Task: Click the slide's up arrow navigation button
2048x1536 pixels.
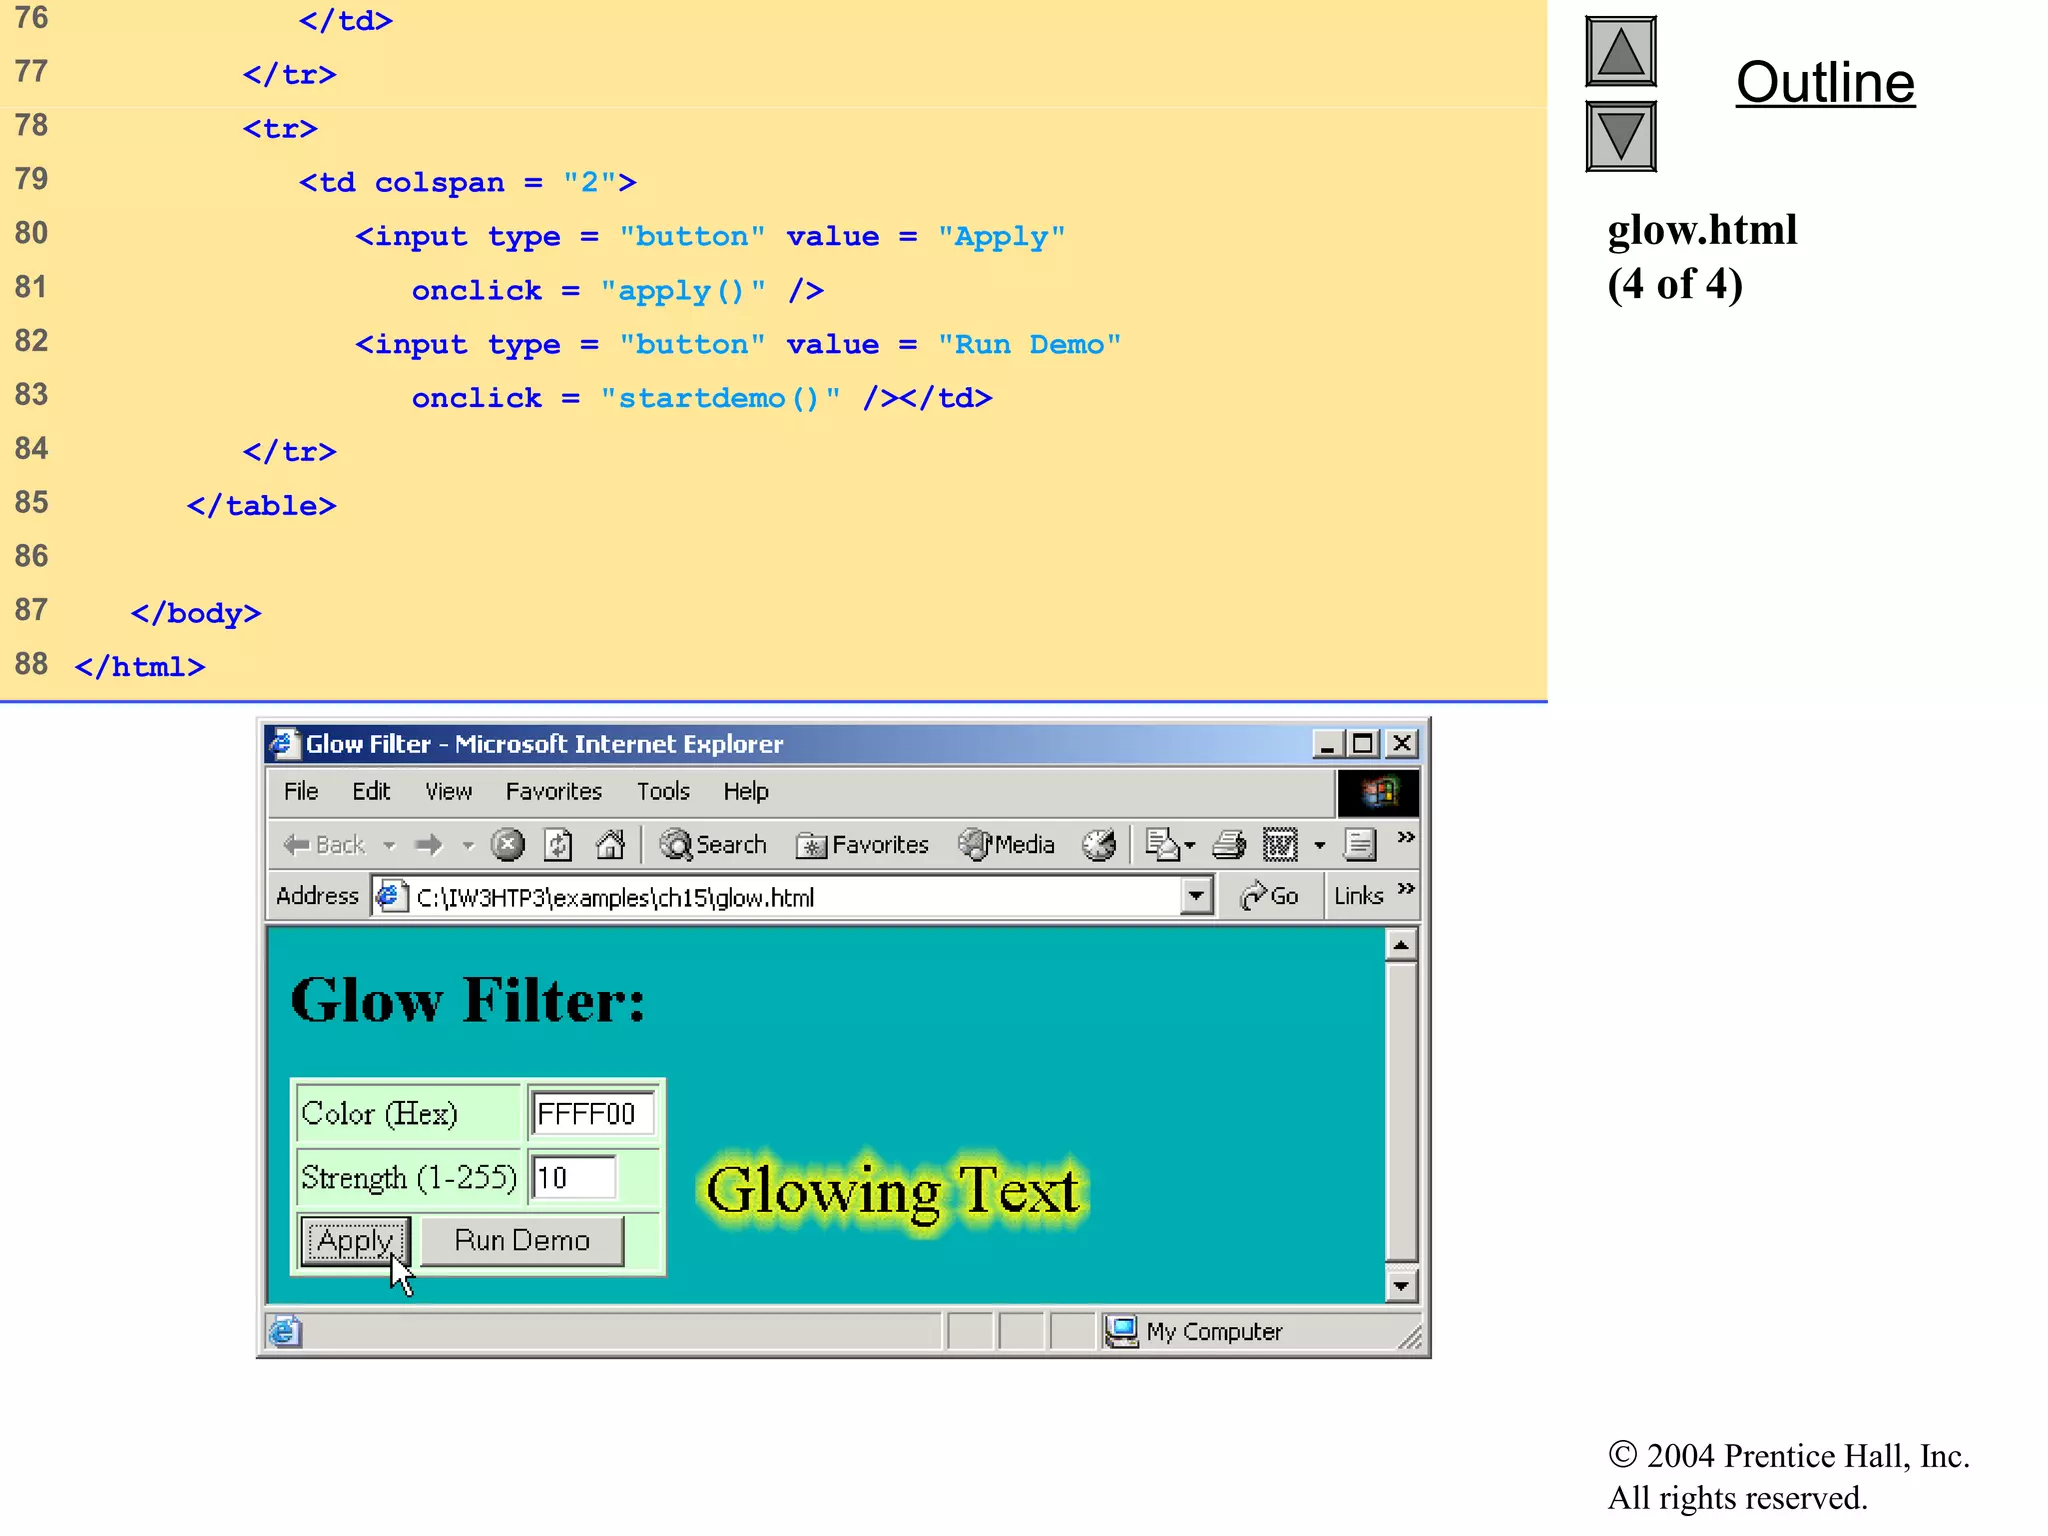Action: pyautogui.click(x=1620, y=52)
